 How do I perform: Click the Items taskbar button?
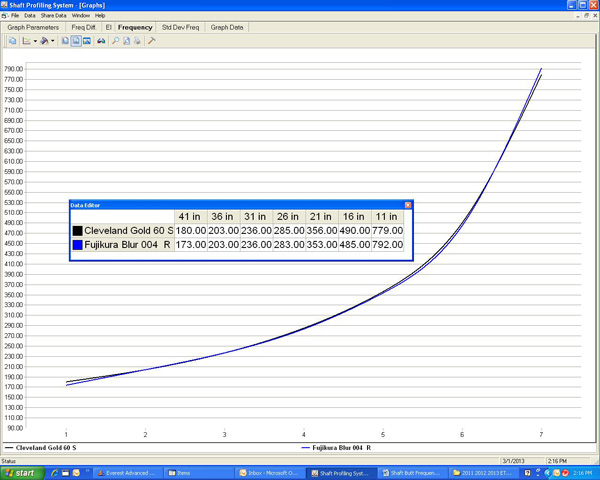click(197, 473)
